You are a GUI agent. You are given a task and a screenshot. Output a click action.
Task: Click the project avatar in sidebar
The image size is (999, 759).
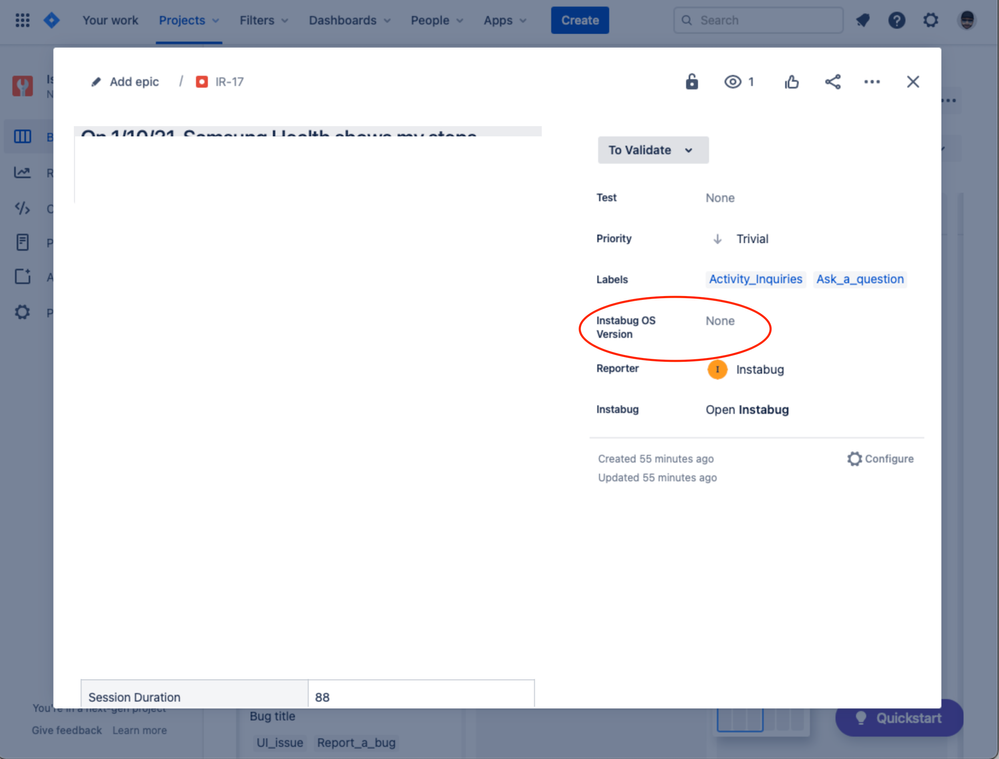(x=22, y=85)
